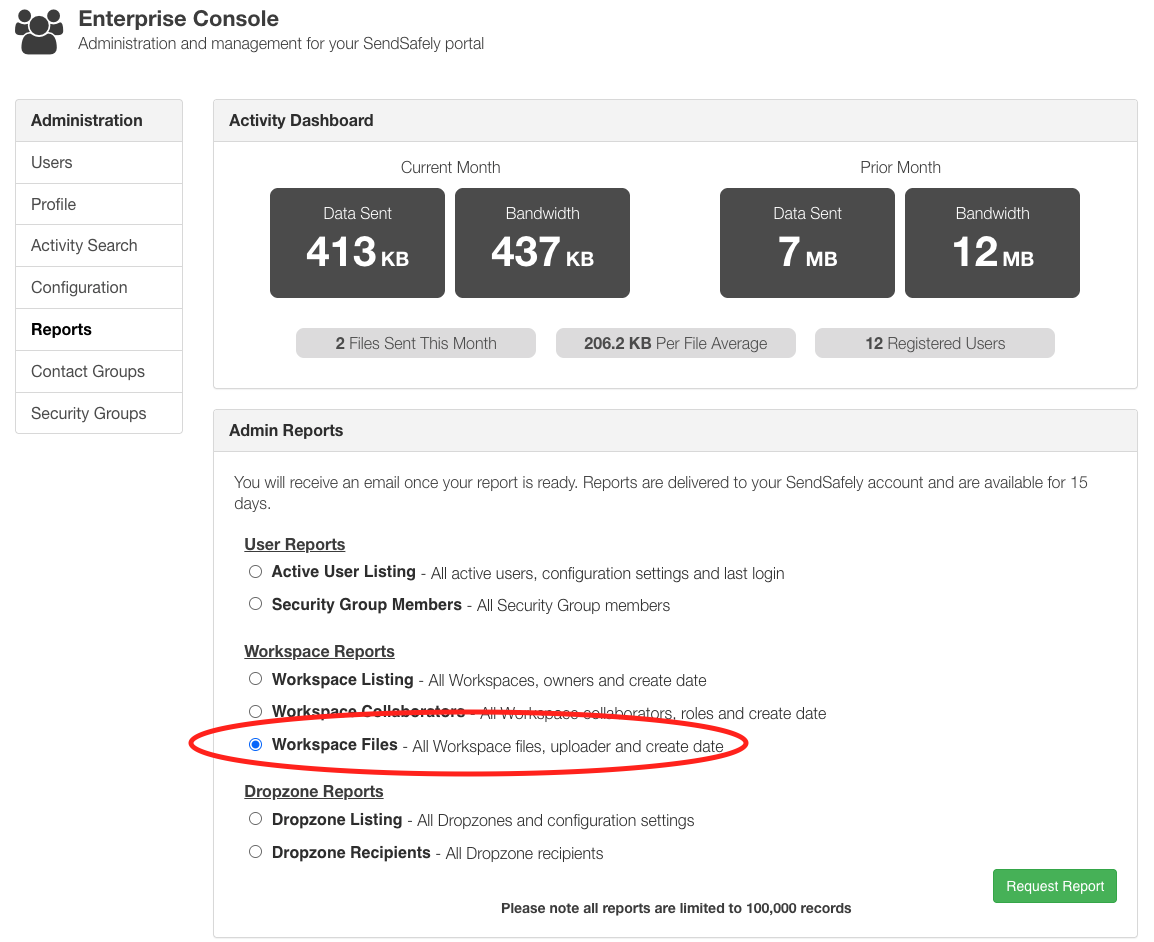Click the 12 Registered Users badge

tap(935, 343)
